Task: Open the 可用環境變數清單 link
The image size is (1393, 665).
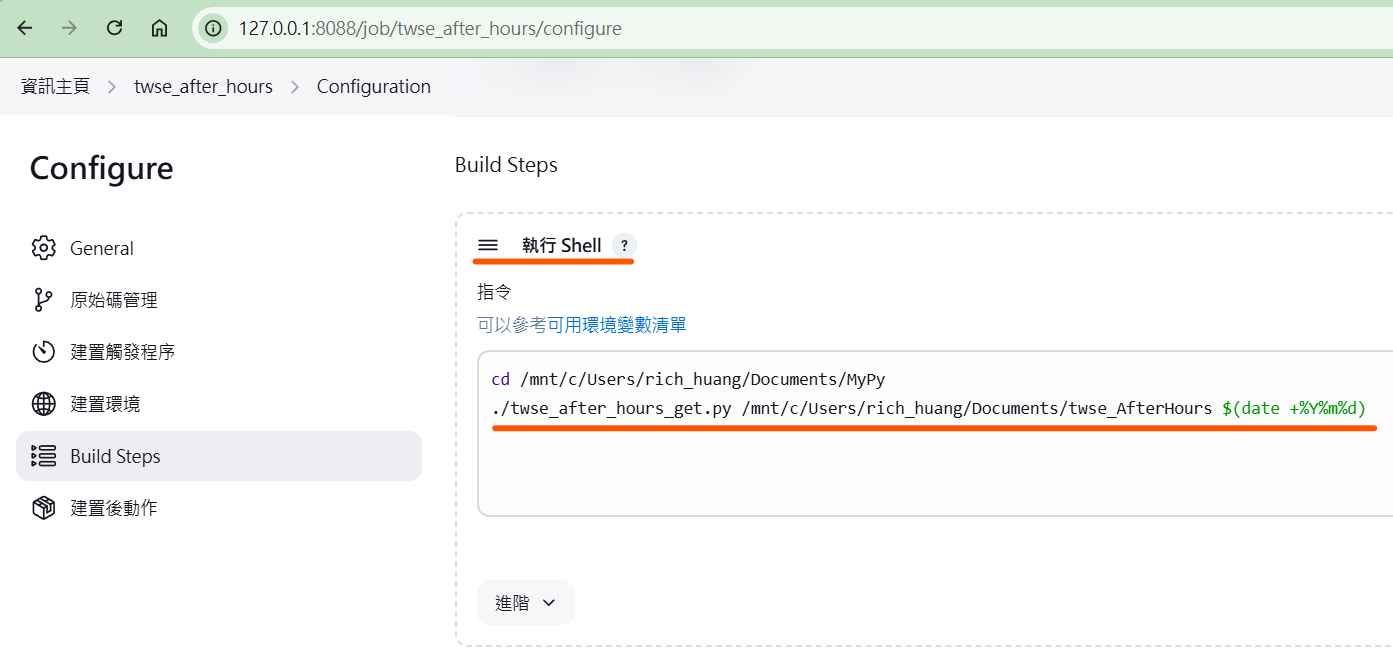Action: 616,325
